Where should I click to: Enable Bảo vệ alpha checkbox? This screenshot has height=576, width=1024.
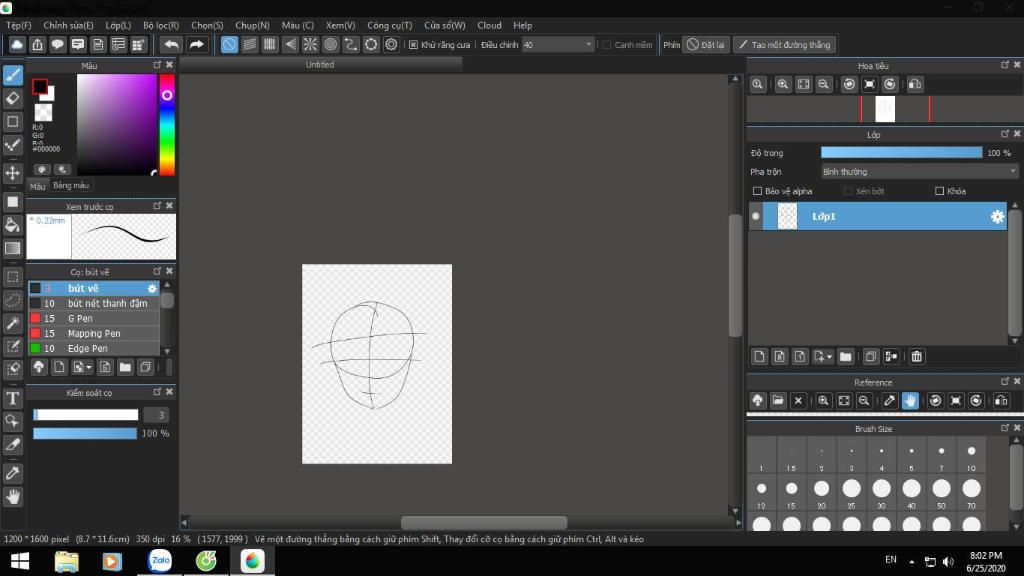pyautogui.click(x=757, y=191)
